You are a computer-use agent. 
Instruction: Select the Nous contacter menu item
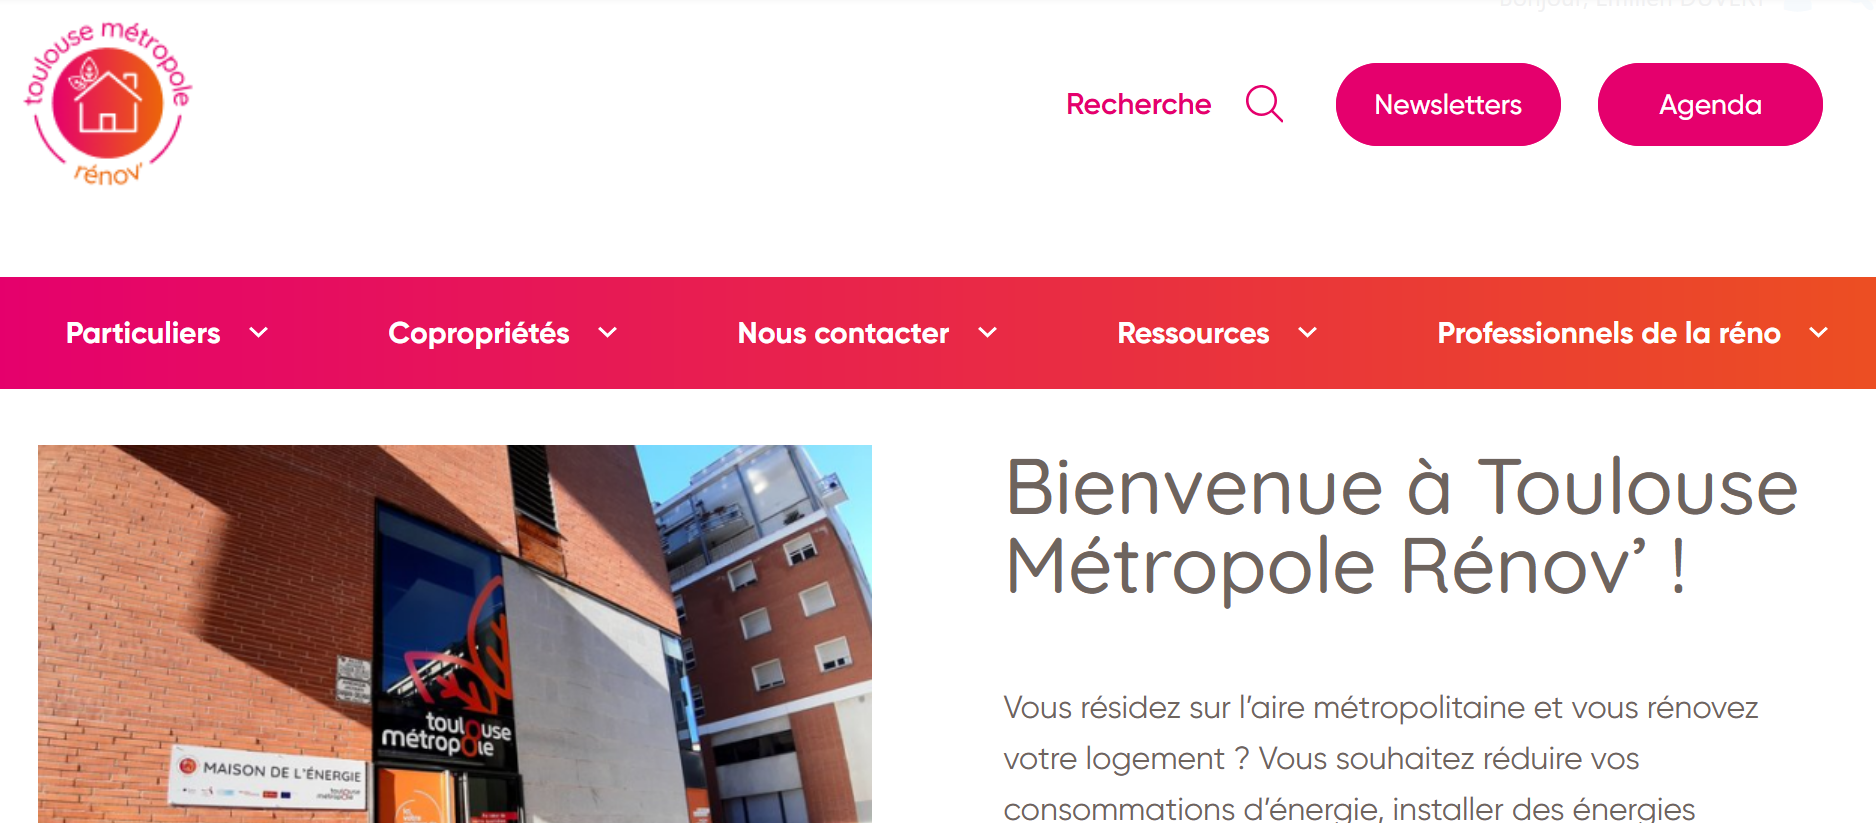point(843,333)
